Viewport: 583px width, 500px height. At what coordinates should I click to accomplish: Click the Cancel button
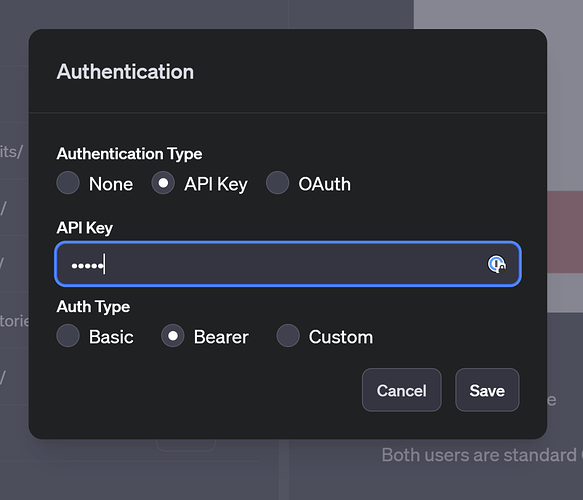(402, 390)
